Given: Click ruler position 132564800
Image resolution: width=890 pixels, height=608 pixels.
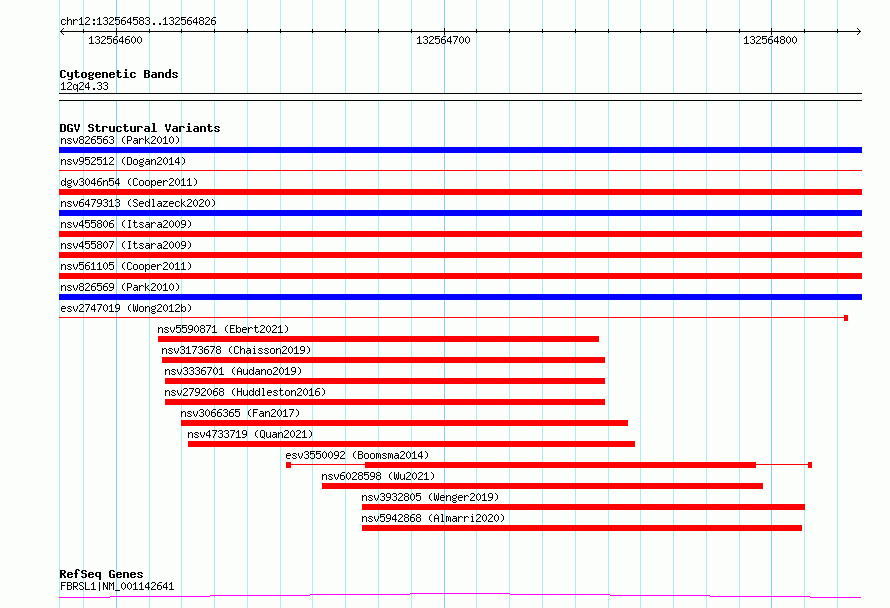Looking at the screenshot, I should click(x=770, y=40).
